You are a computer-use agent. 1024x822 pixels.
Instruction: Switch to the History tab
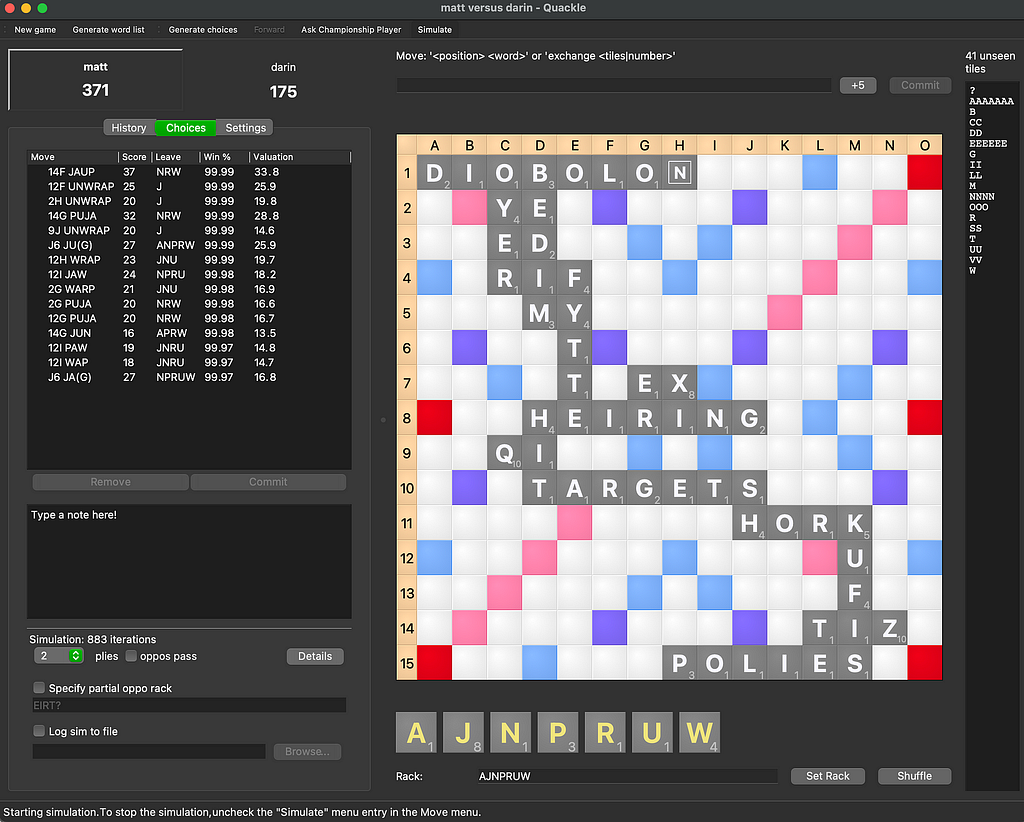(129, 127)
